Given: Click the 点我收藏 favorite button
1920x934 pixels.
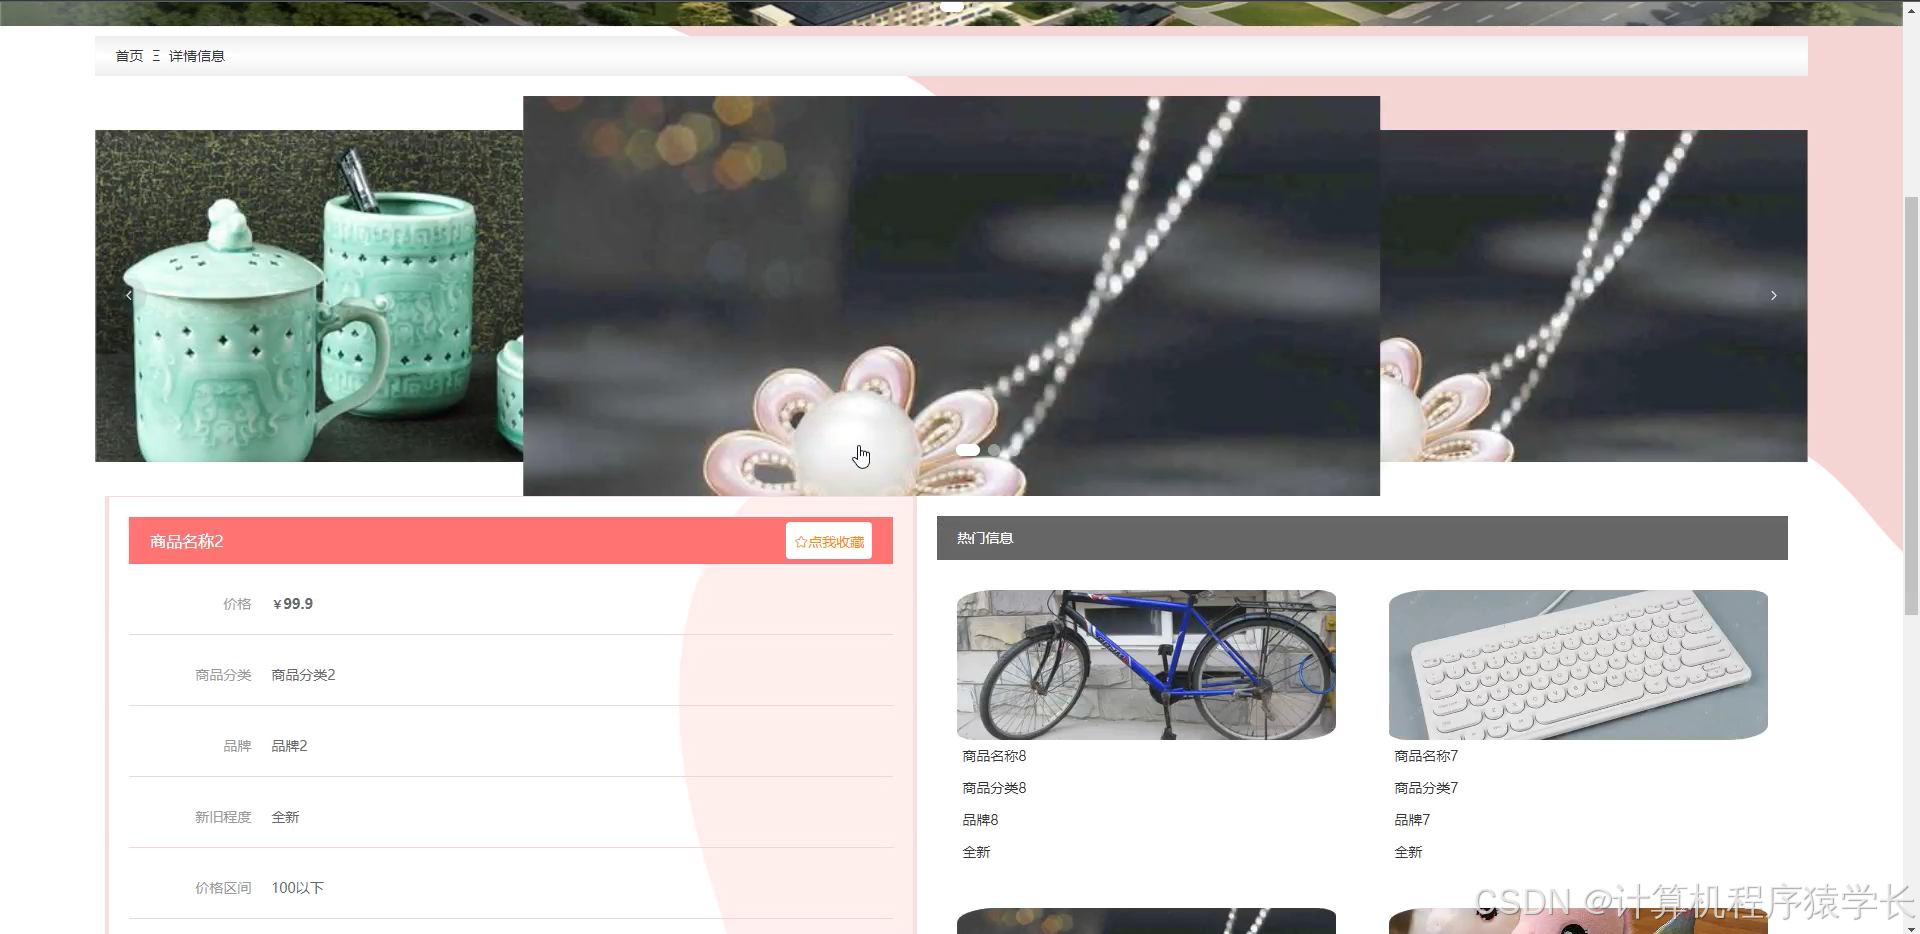Looking at the screenshot, I should [x=829, y=541].
